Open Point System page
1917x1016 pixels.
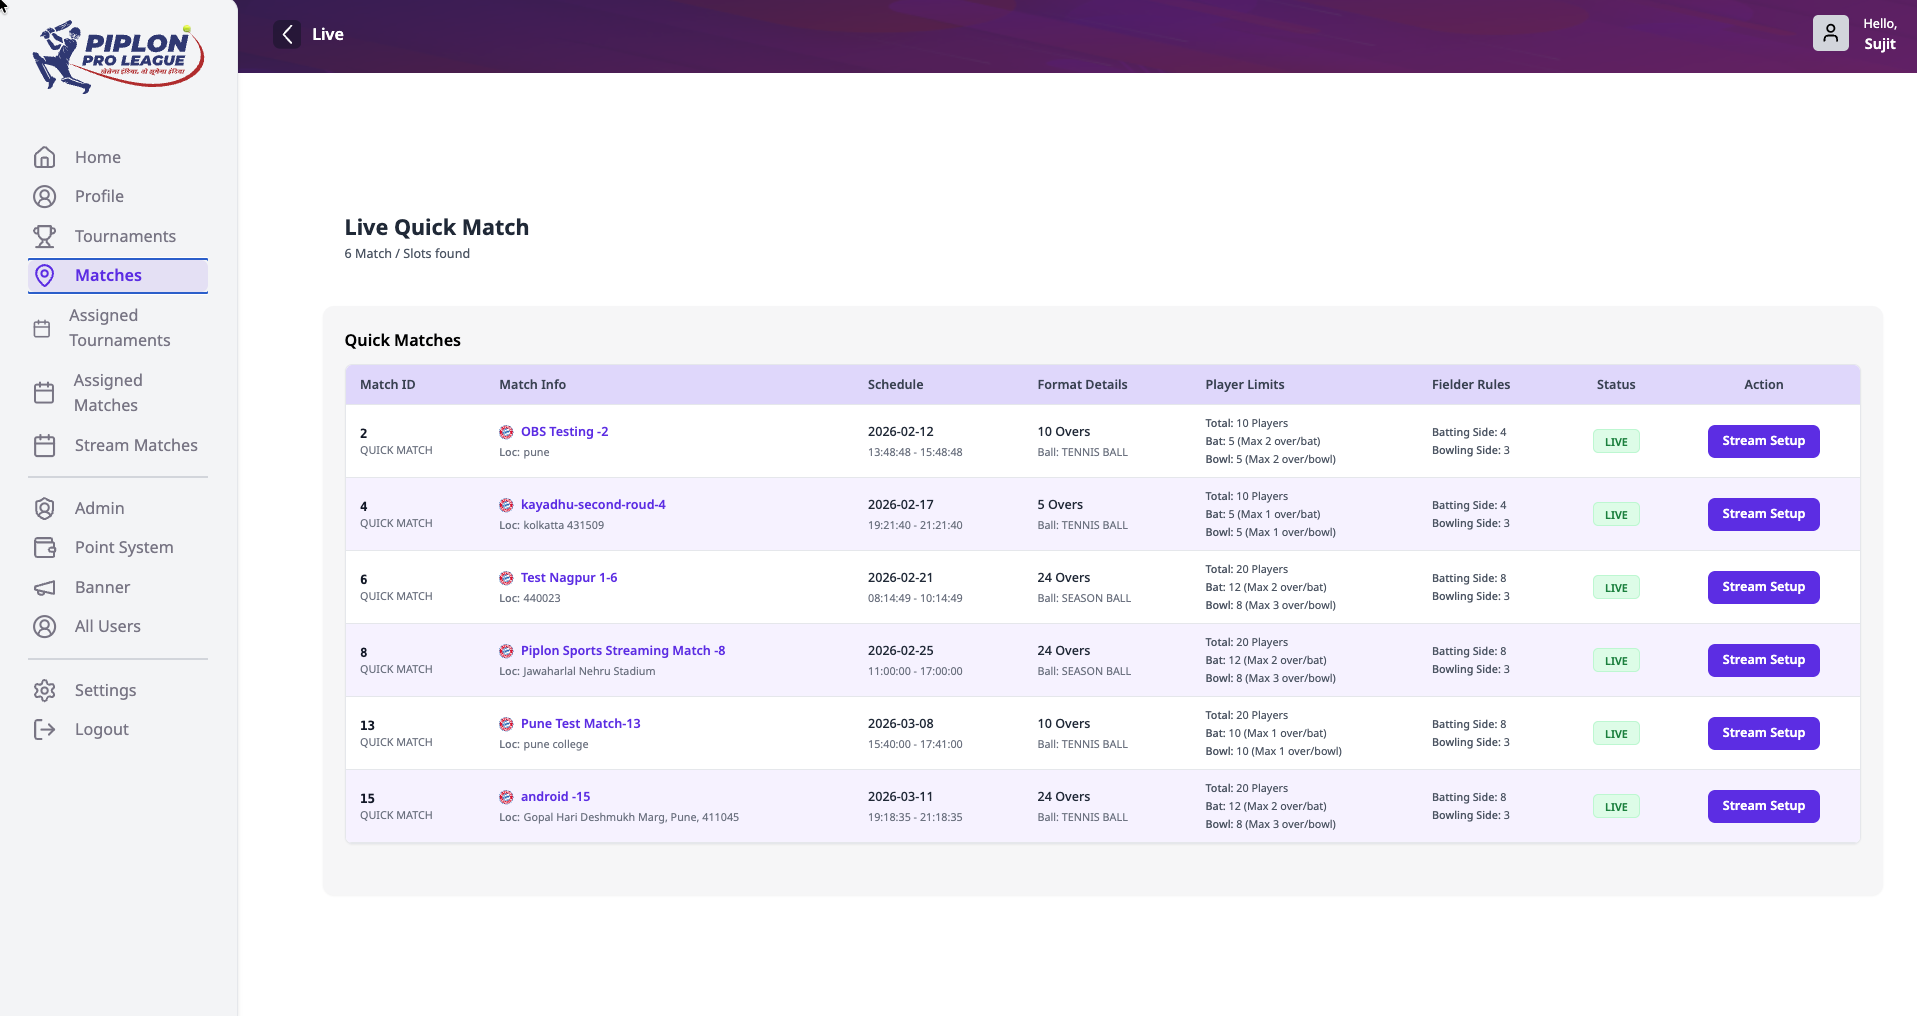[x=118, y=547]
